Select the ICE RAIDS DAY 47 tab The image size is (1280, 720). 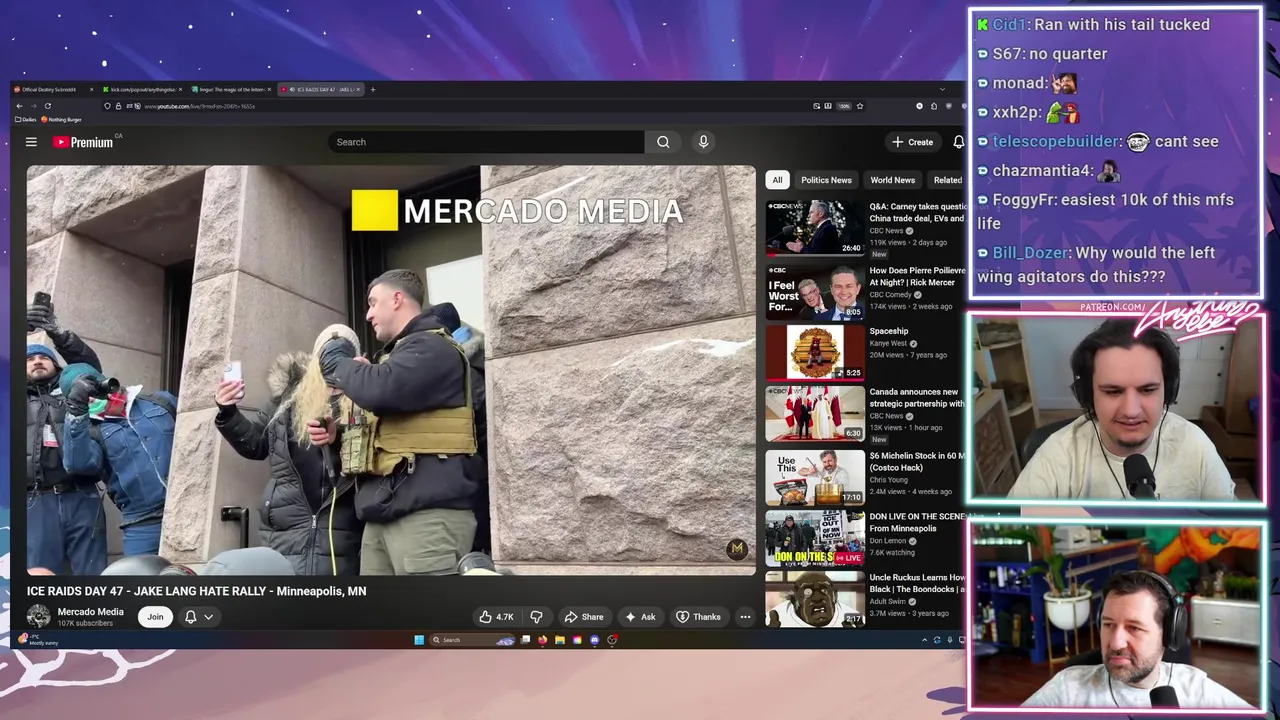coord(321,89)
